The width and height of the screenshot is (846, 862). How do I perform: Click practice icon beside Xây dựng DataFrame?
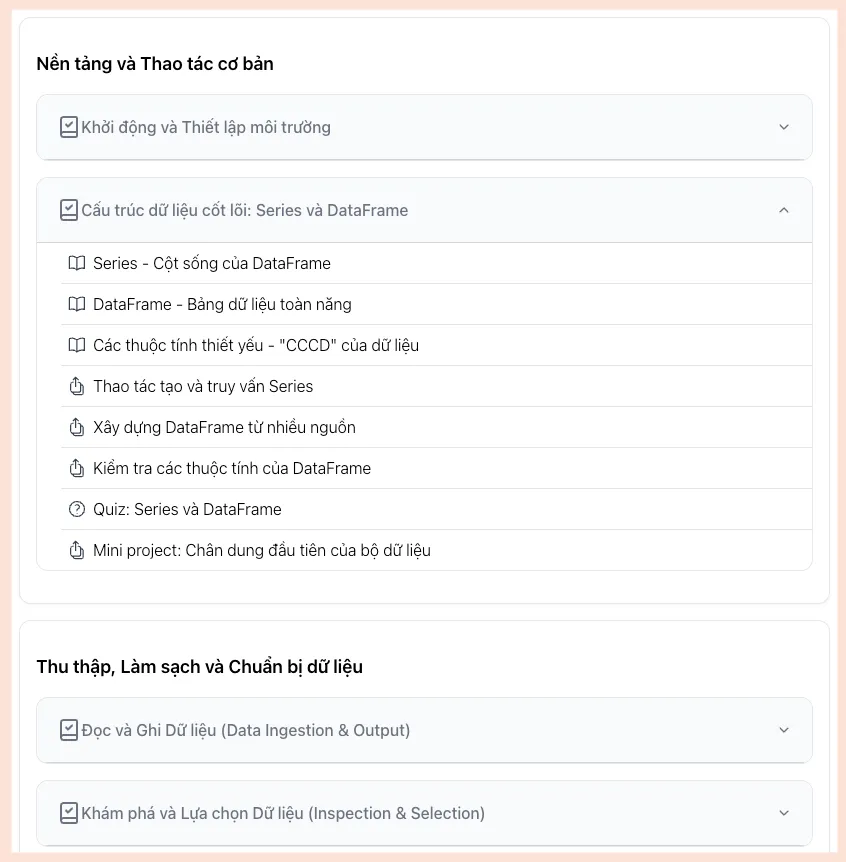coord(77,428)
